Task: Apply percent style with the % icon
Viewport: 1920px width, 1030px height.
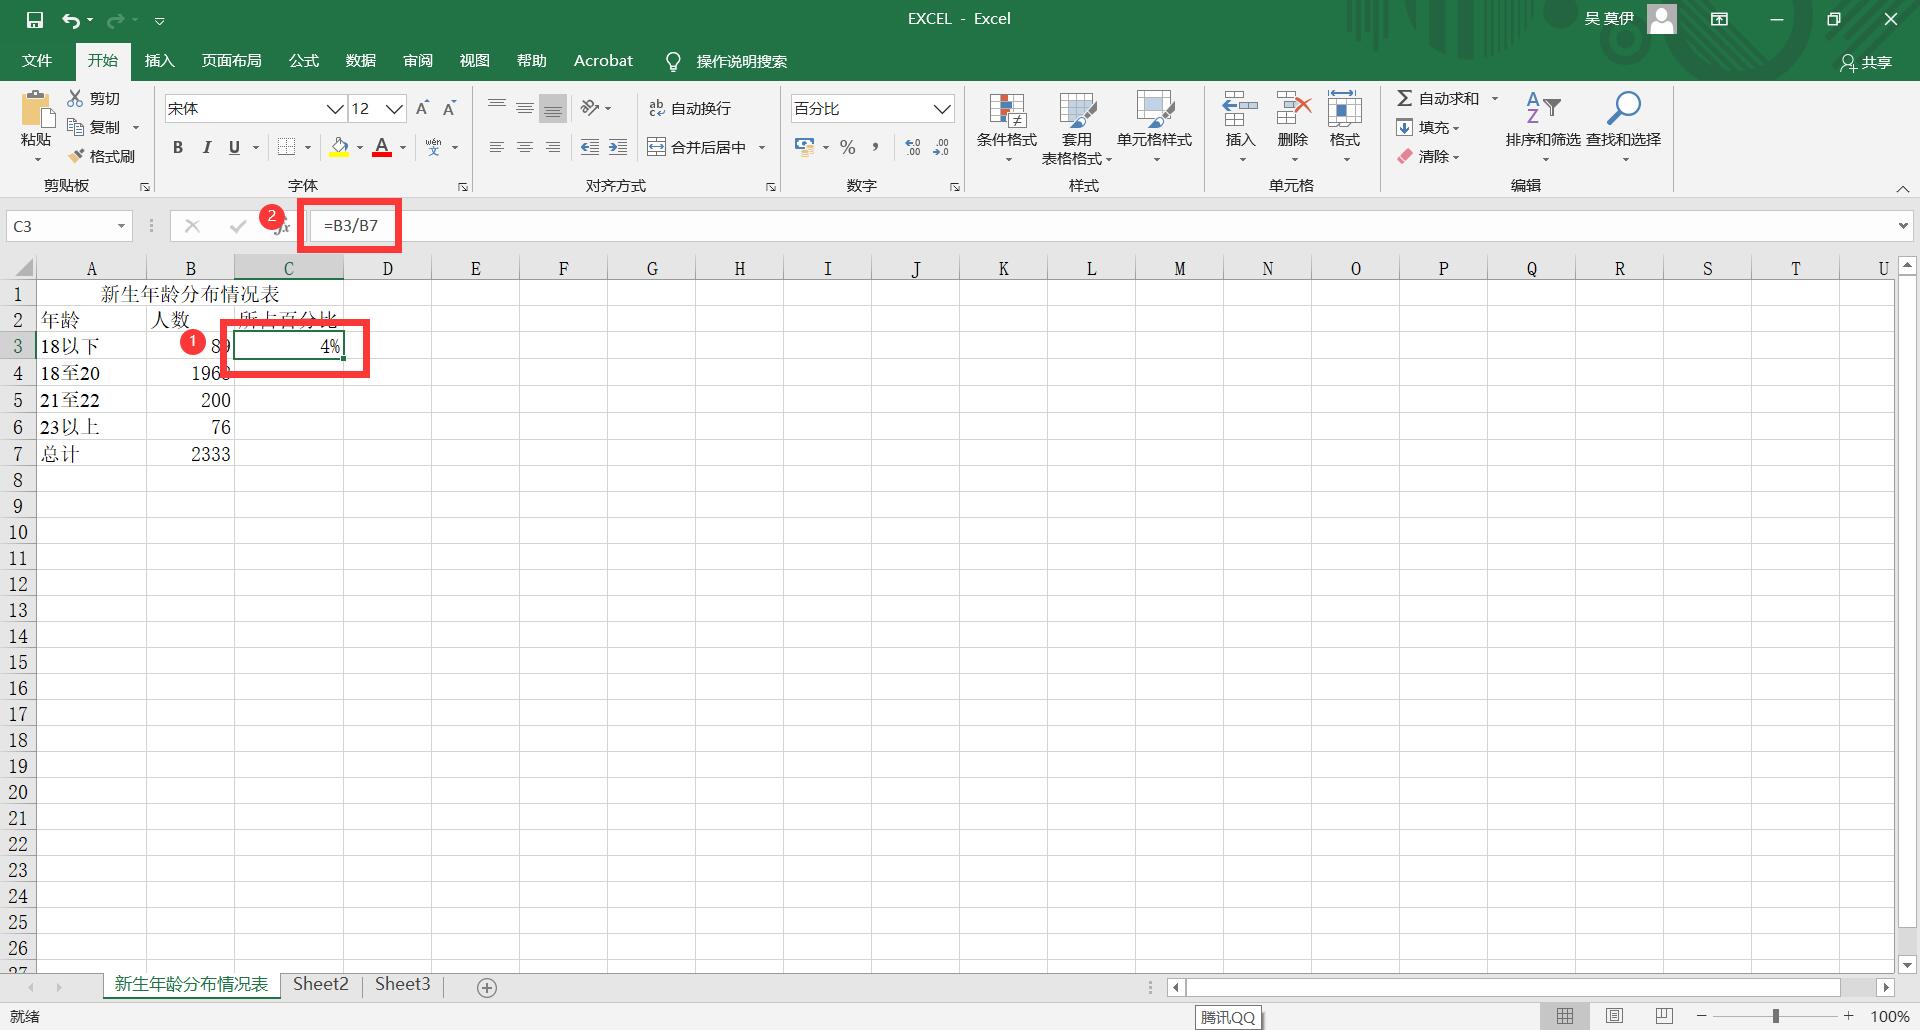Action: 848,147
